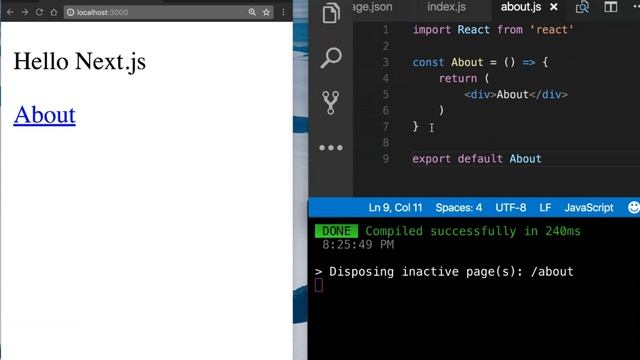Reload the localhost page
Screen dimensions: 640x360
pyautogui.click(x=39, y=12)
